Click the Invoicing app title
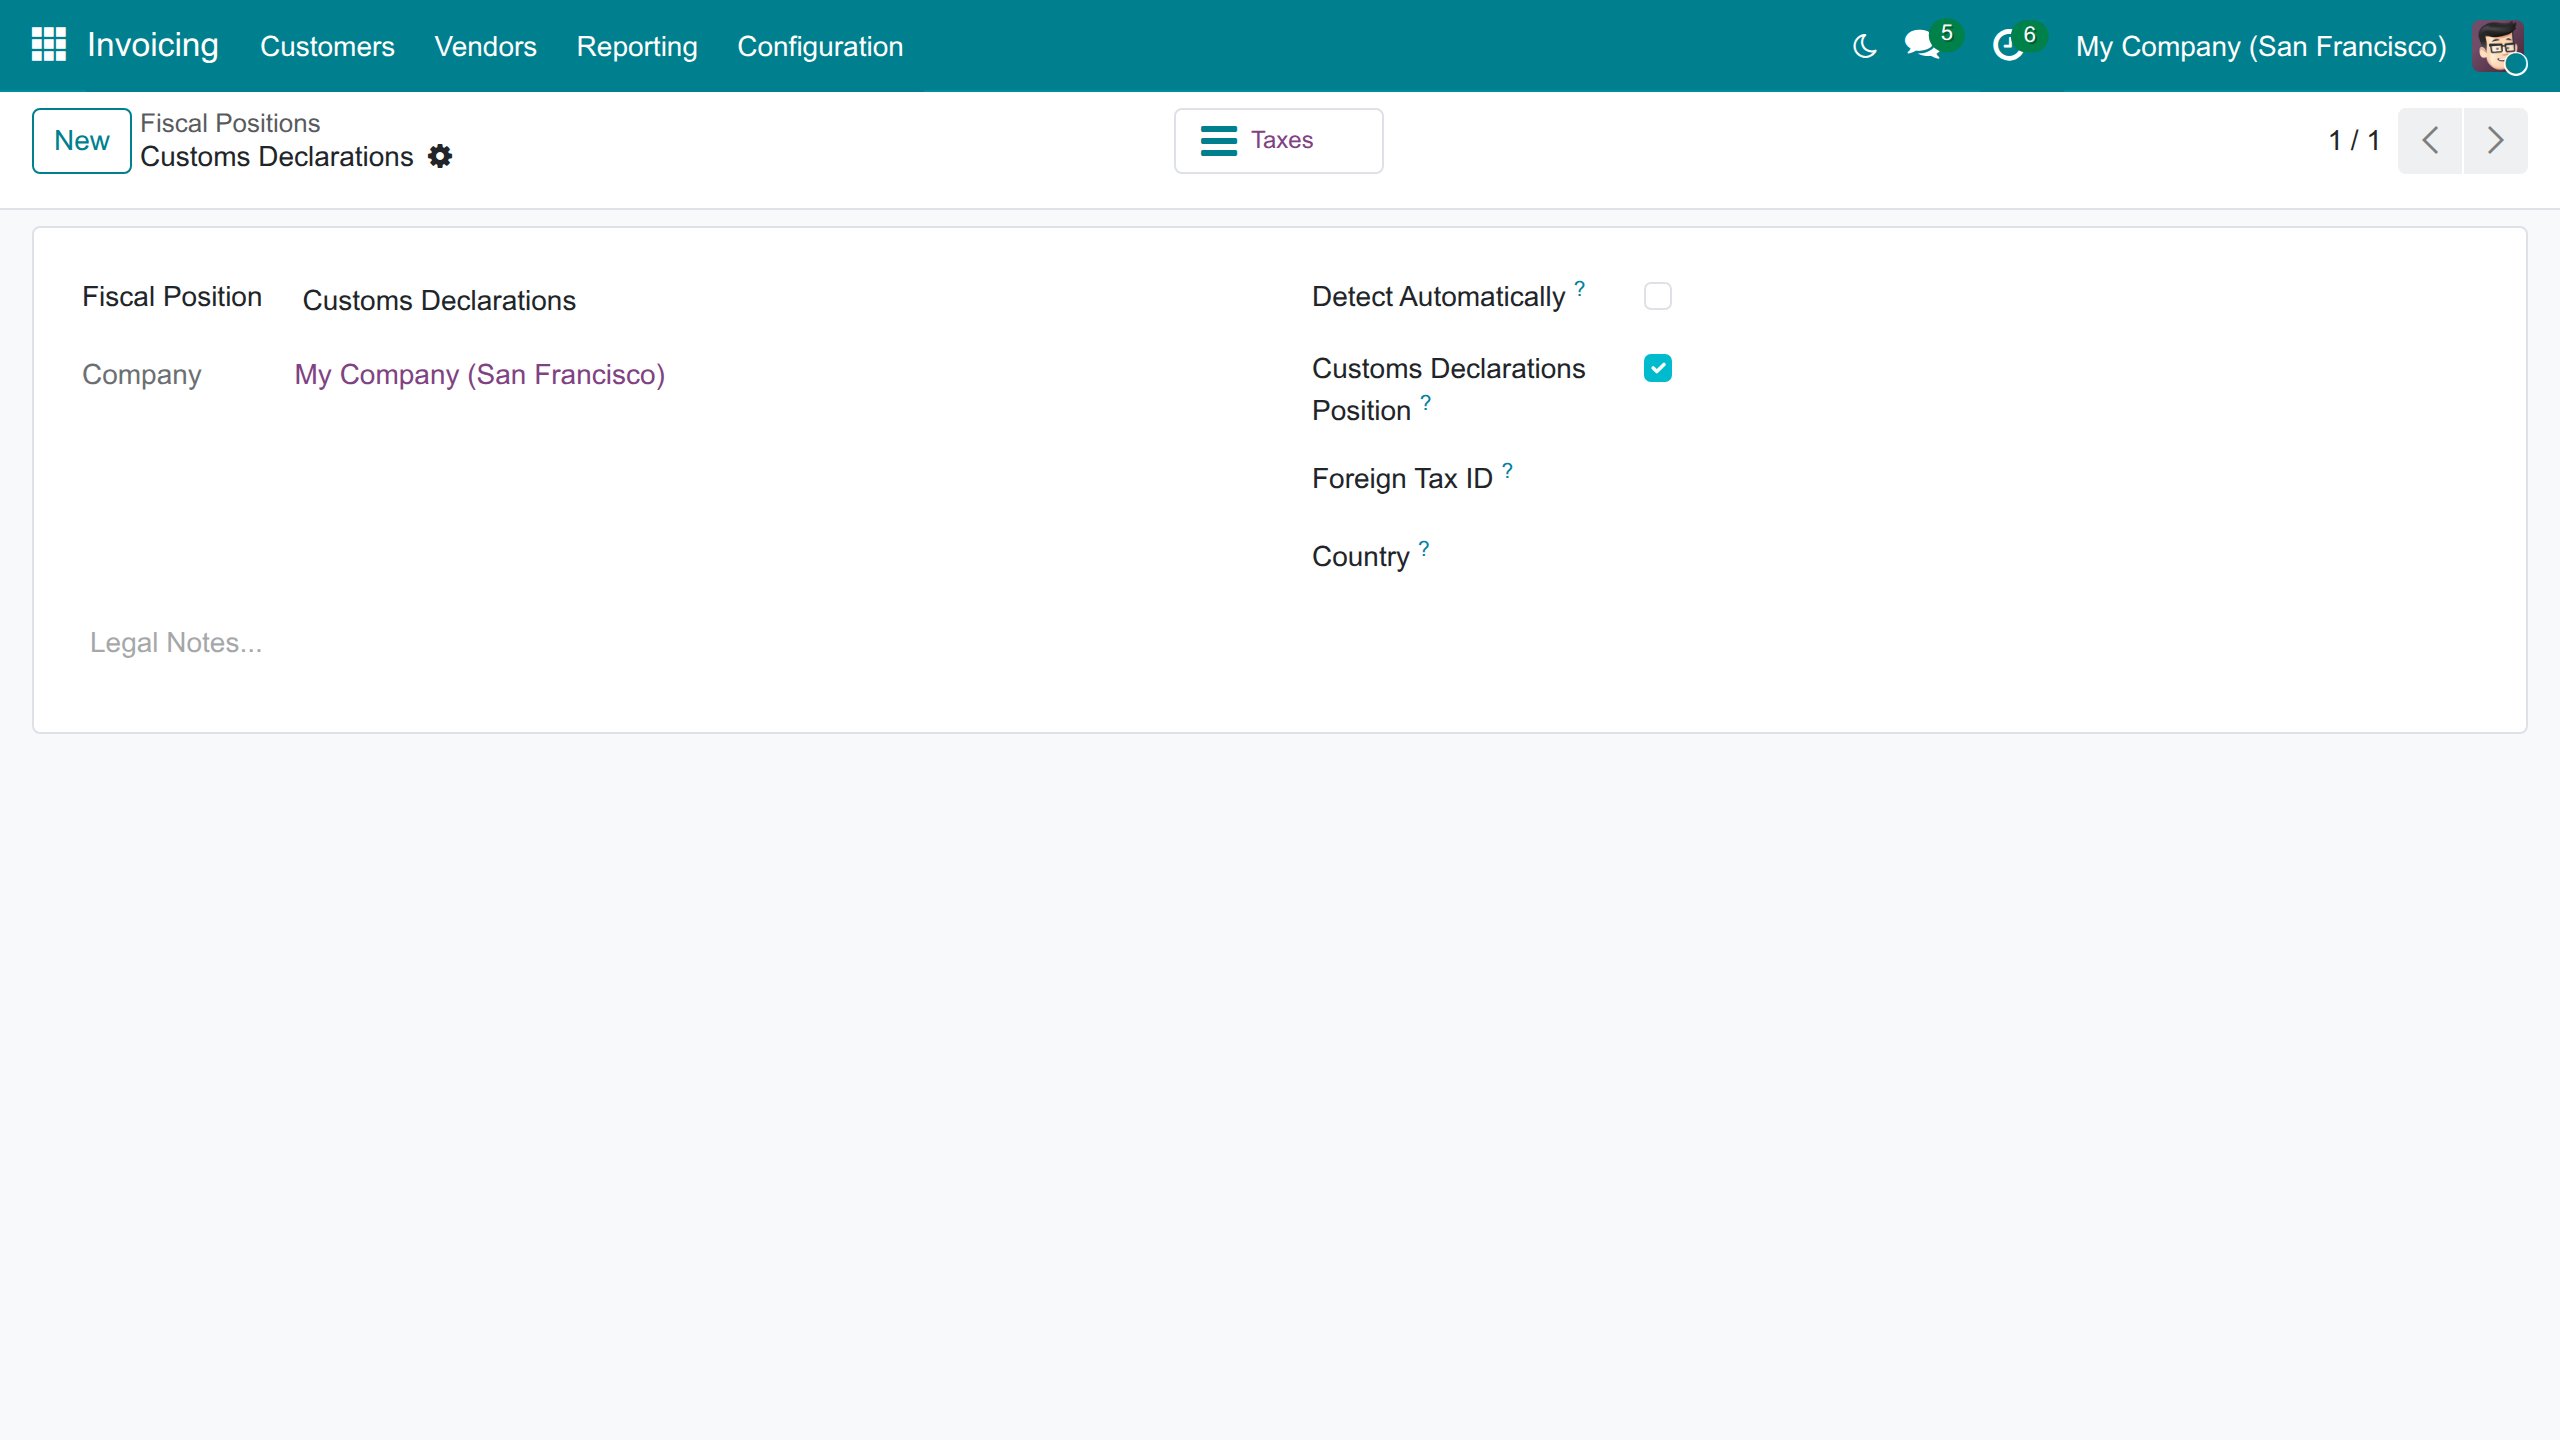The image size is (2560, 1440). pos(152,45)
